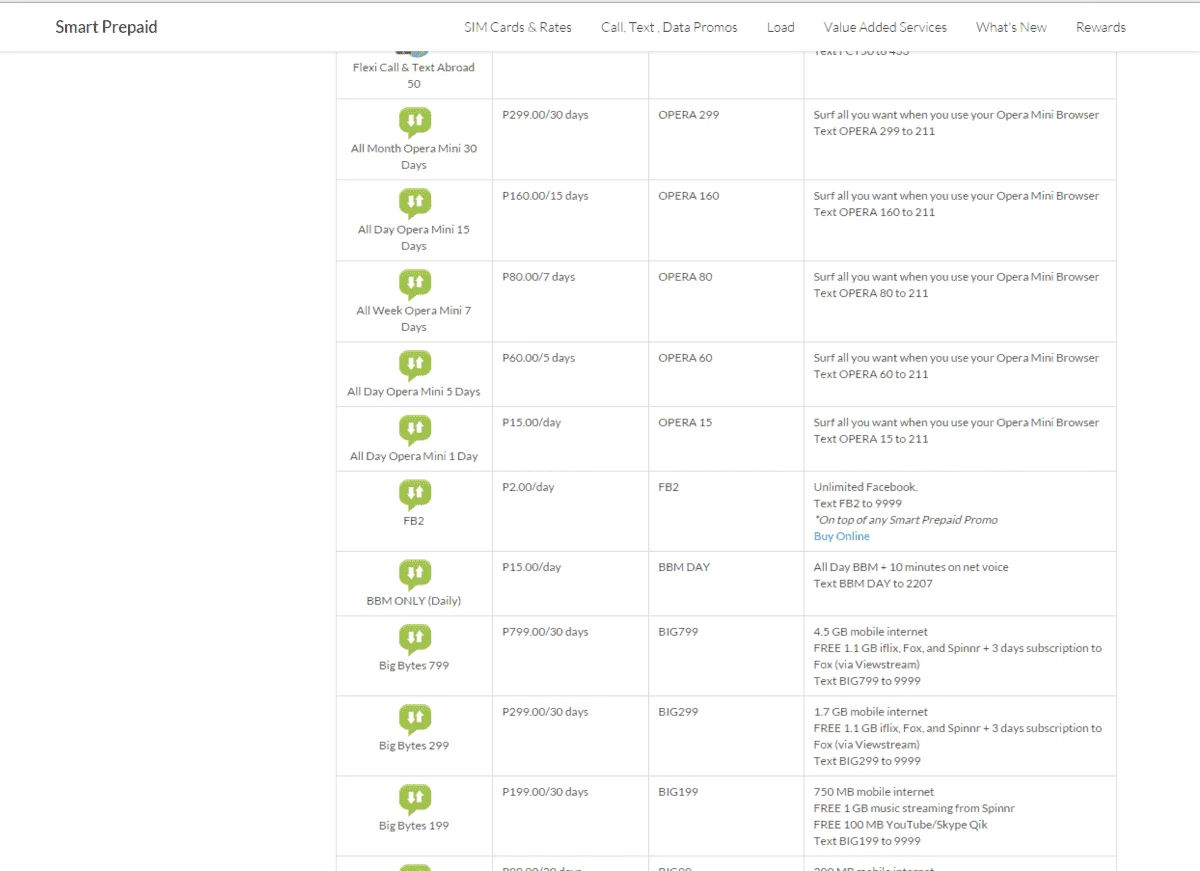Select the price P799.00/30 days
This screenshot has height=871, width=1200.
[x=545, y=632]
